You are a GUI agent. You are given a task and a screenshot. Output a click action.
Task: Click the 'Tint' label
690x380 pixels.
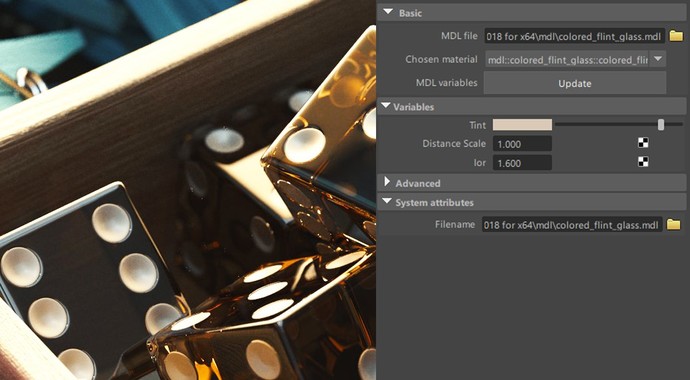(477, 125)
